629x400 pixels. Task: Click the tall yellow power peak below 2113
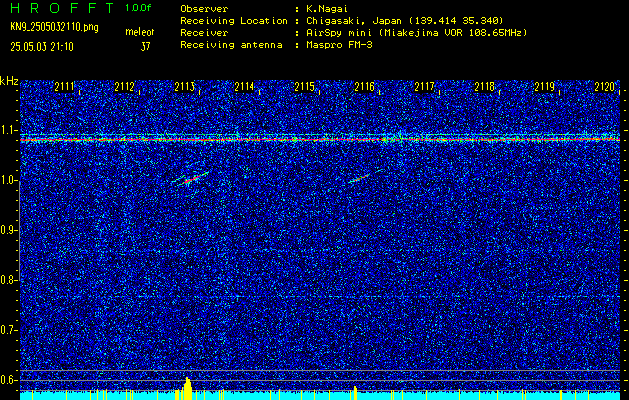click(x=187, y=388)
